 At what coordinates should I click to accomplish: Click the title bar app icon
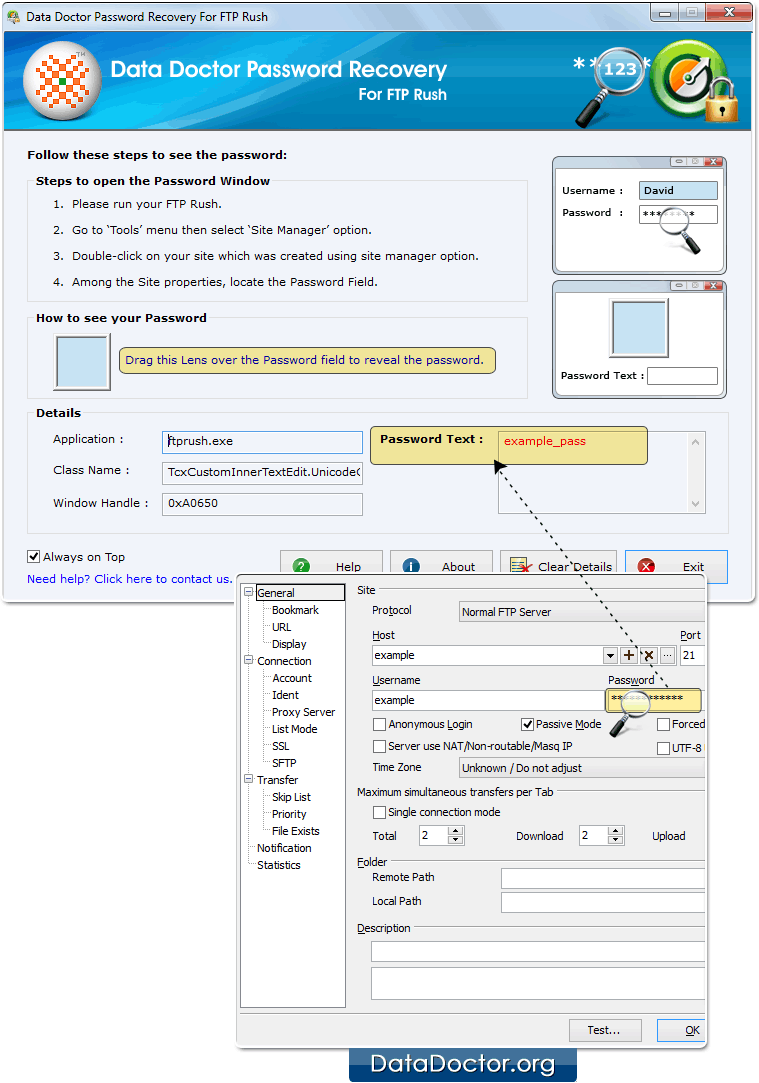click(x=13, y=17)
